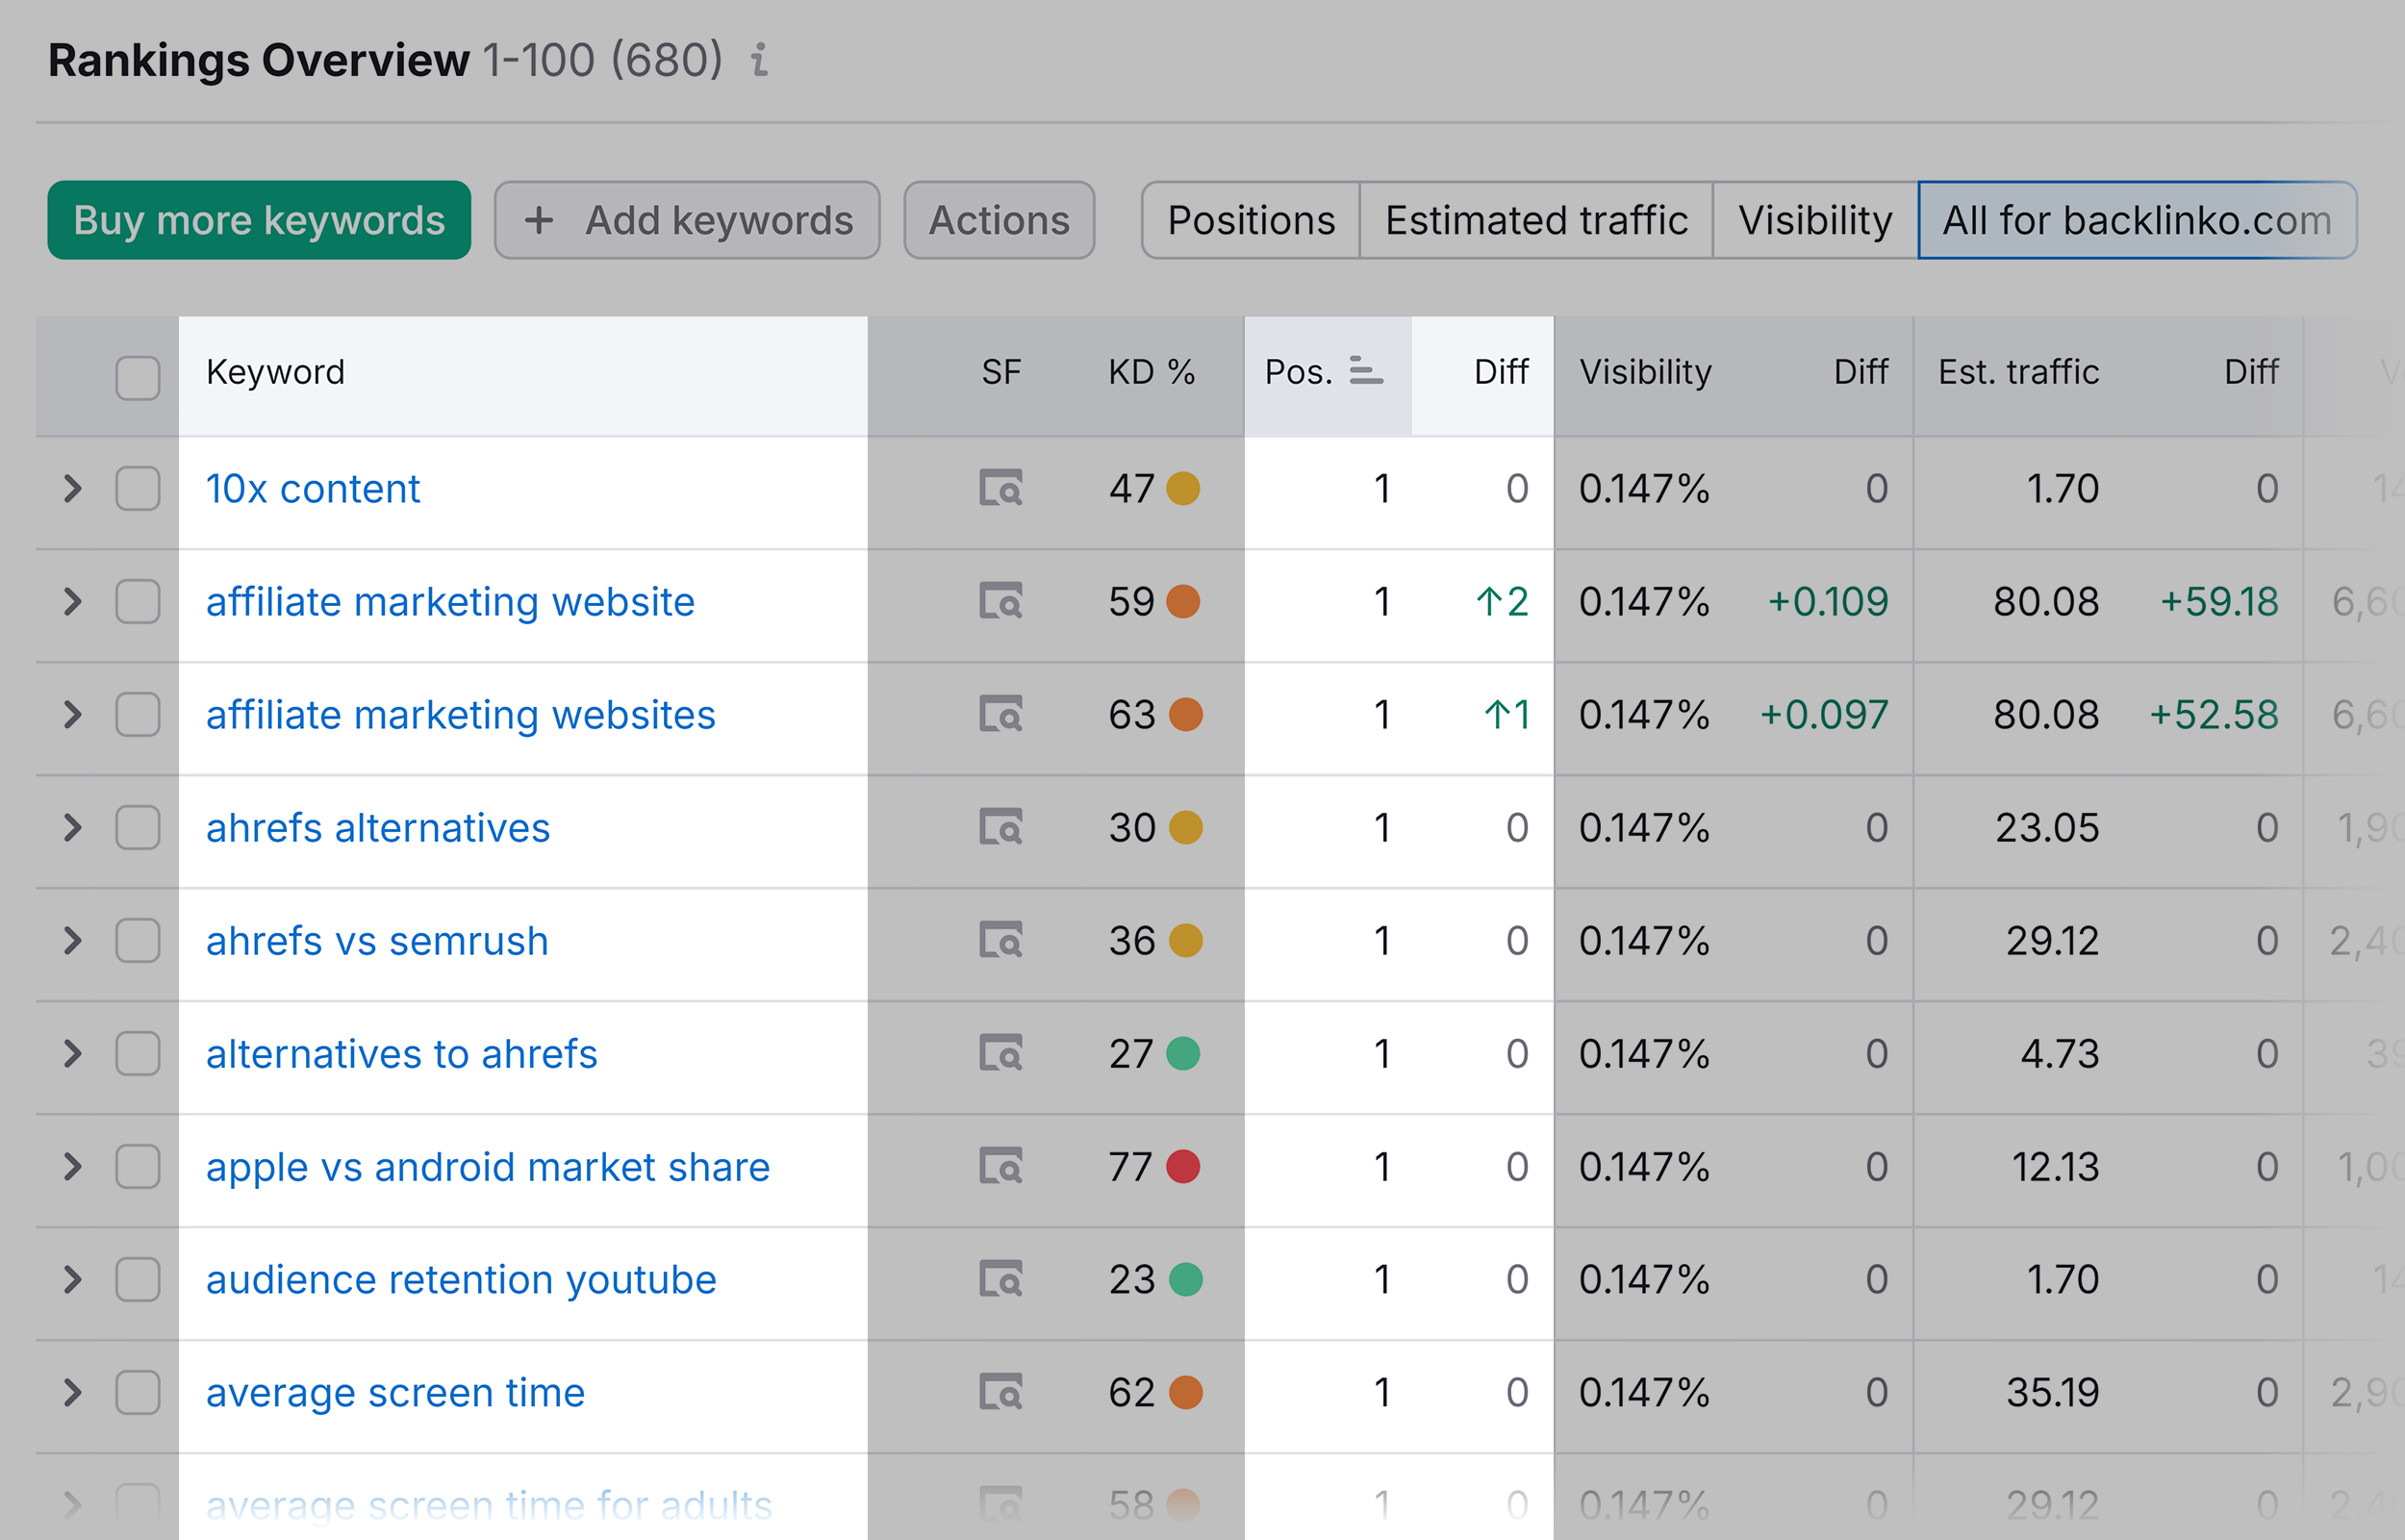
Task: Expand the "affiliate marketing website" row
Action: pos(72,601)
